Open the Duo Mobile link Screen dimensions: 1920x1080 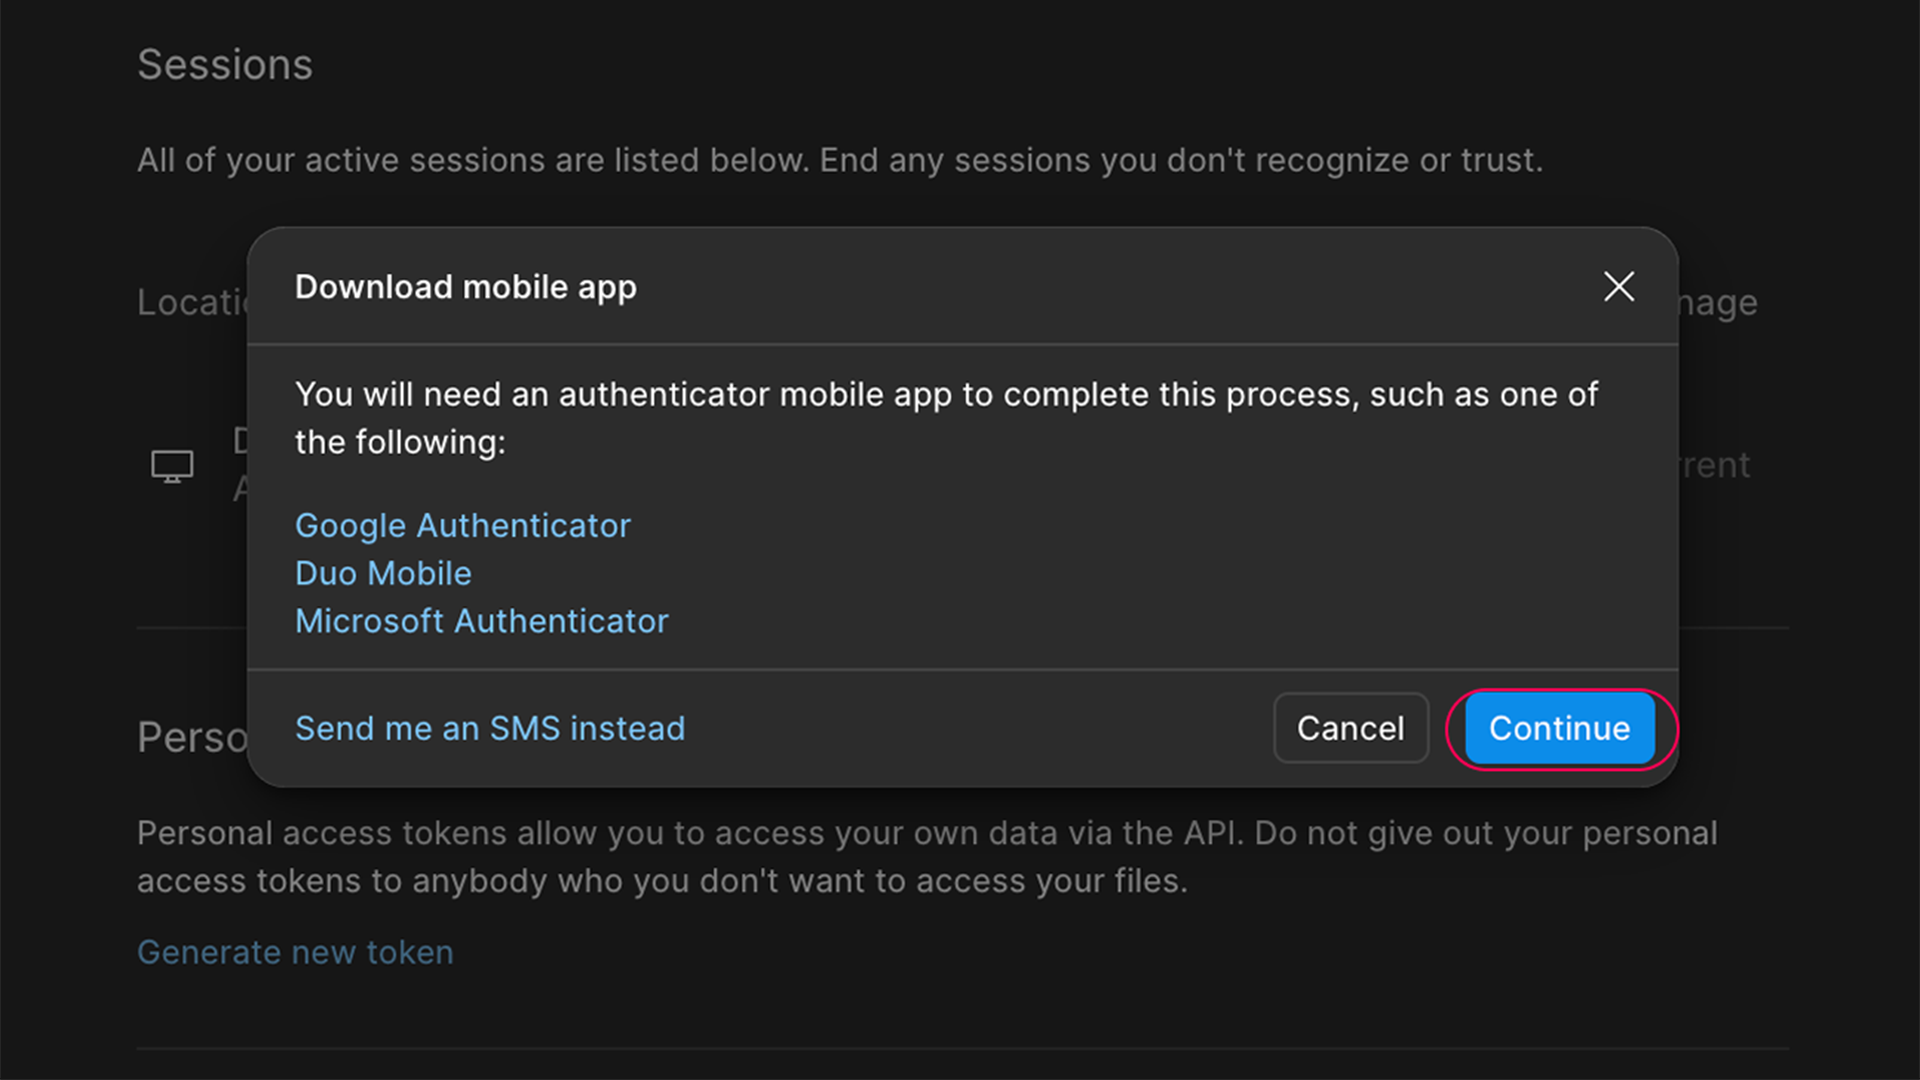coord(383,574)
